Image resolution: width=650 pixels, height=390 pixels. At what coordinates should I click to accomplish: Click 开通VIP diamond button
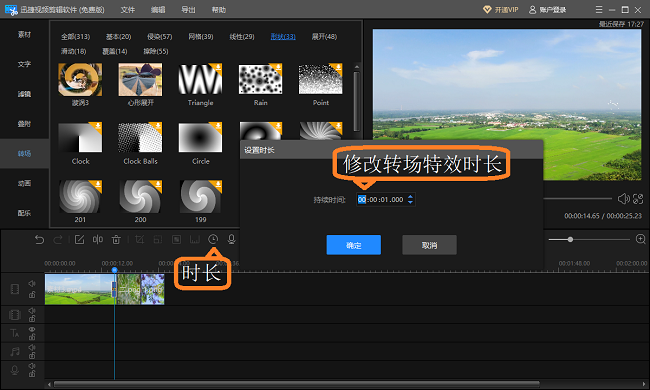(x=501, y=10)
